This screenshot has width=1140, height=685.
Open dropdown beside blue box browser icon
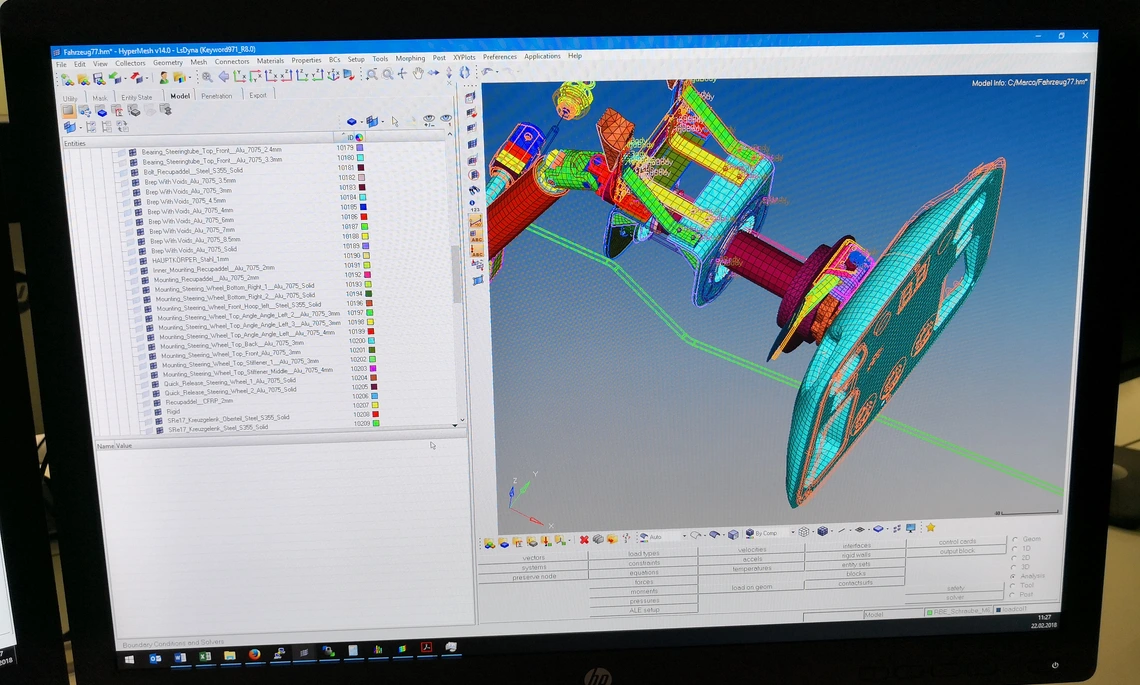pos(362,121)
